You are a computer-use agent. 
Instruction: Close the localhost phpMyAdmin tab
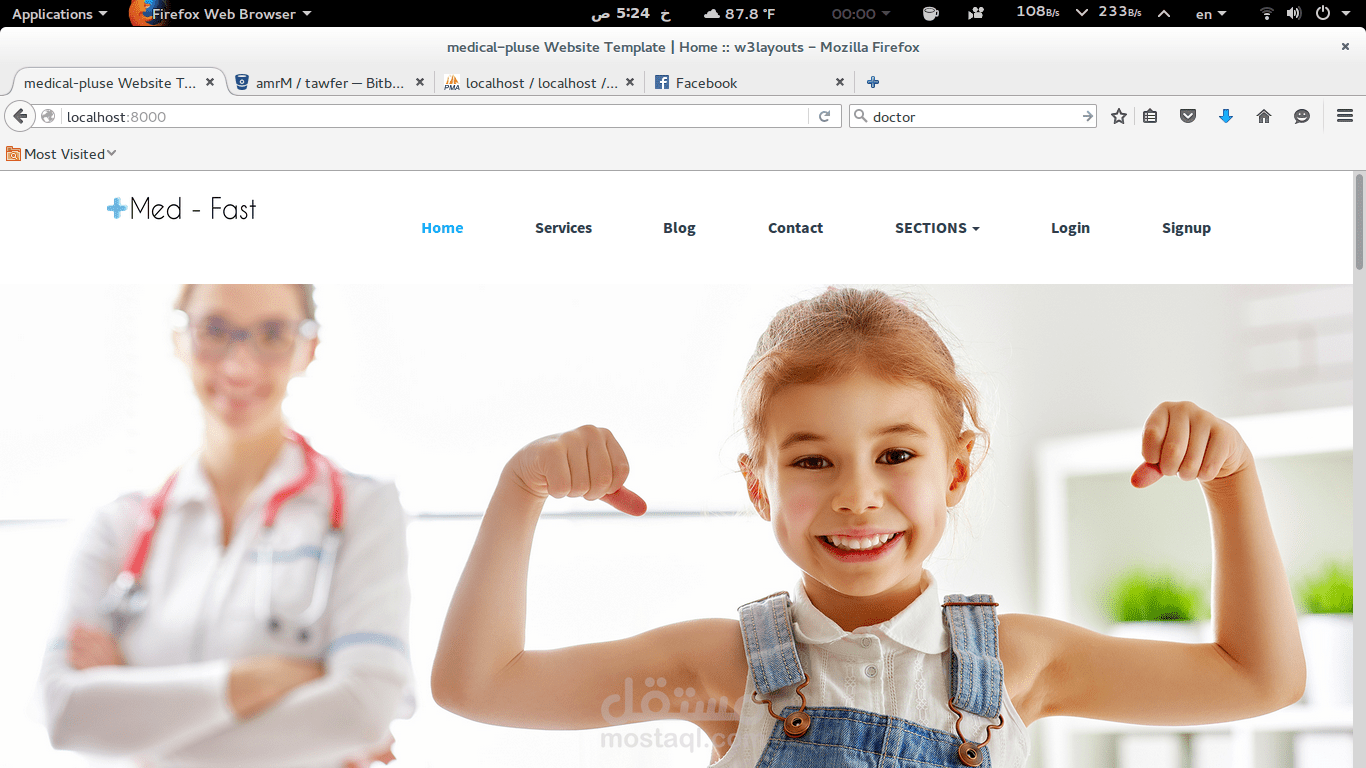click(x=630, y=82)
